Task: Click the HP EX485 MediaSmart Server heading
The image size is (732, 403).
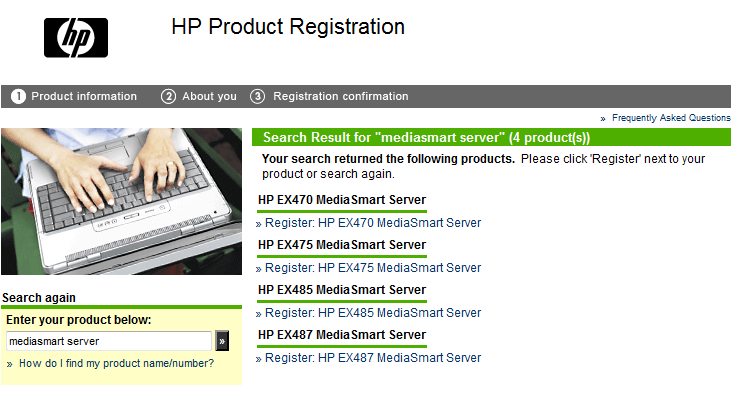Action: pyautogui.click(x=342, y=290)
